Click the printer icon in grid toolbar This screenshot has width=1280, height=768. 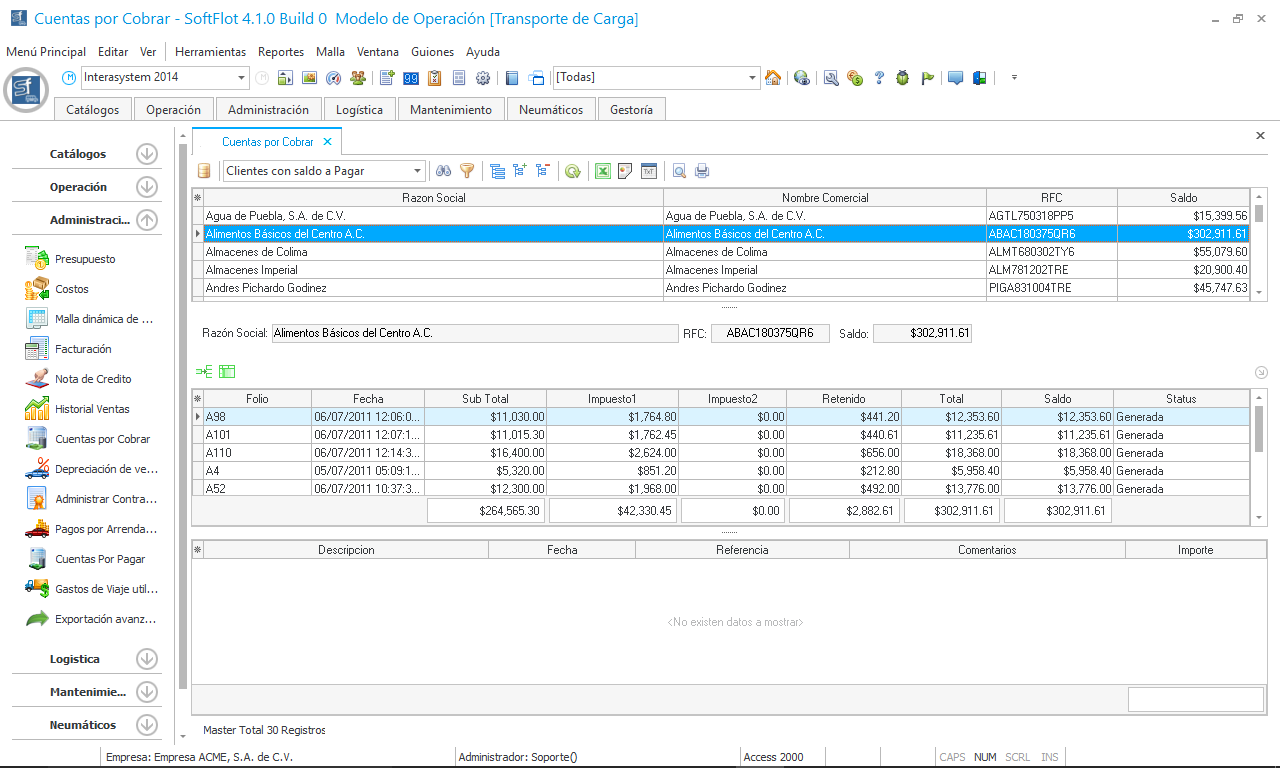point(702,171)
